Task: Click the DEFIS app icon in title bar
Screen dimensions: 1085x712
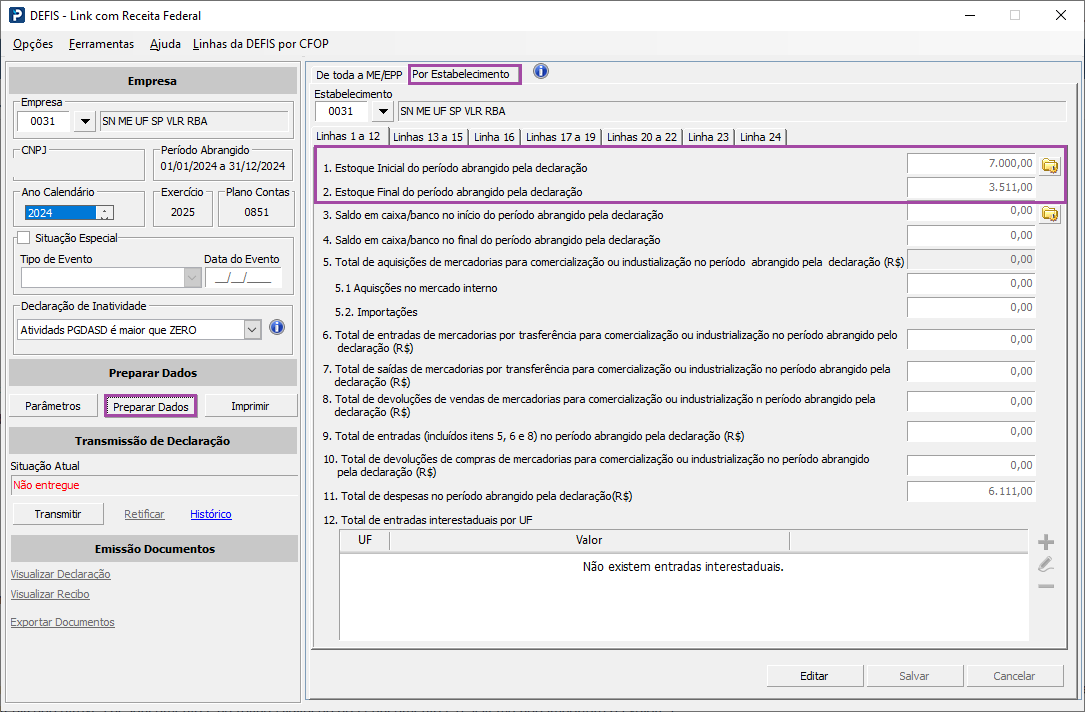Action: point(17,15)
